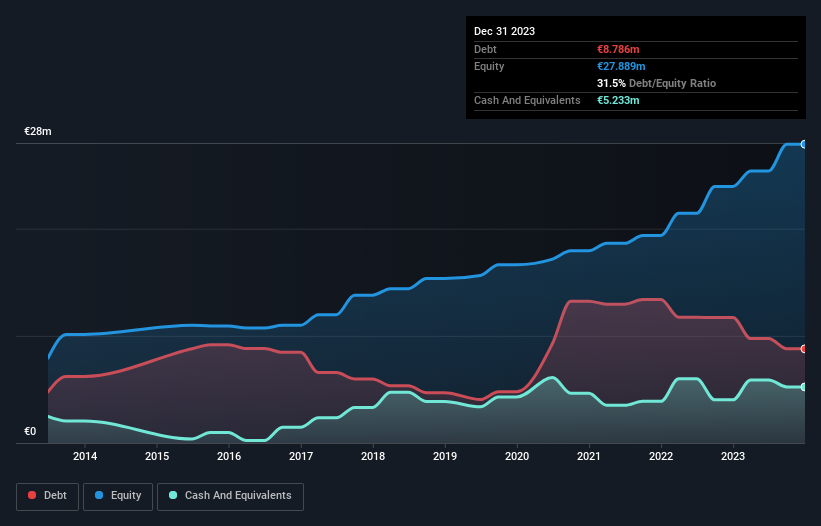Click the €28m y-axis label
This screenshot has width=821, height=526.
click(x=38, y=131)
